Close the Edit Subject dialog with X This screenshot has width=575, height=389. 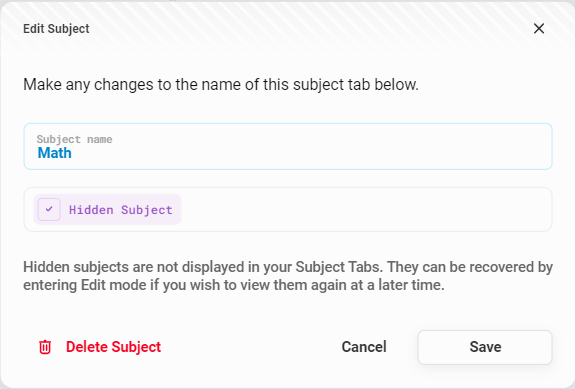[539, 28]
